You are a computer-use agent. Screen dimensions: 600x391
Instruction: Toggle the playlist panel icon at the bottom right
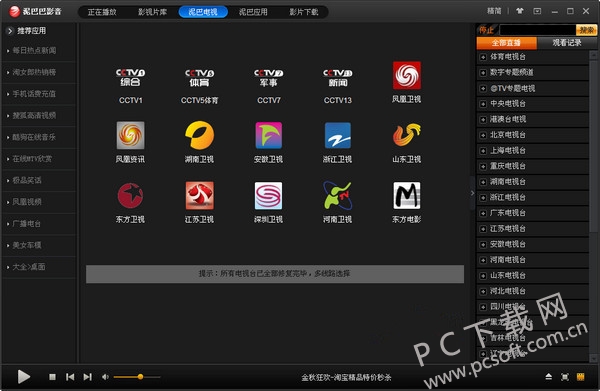[x=580, y=377]
